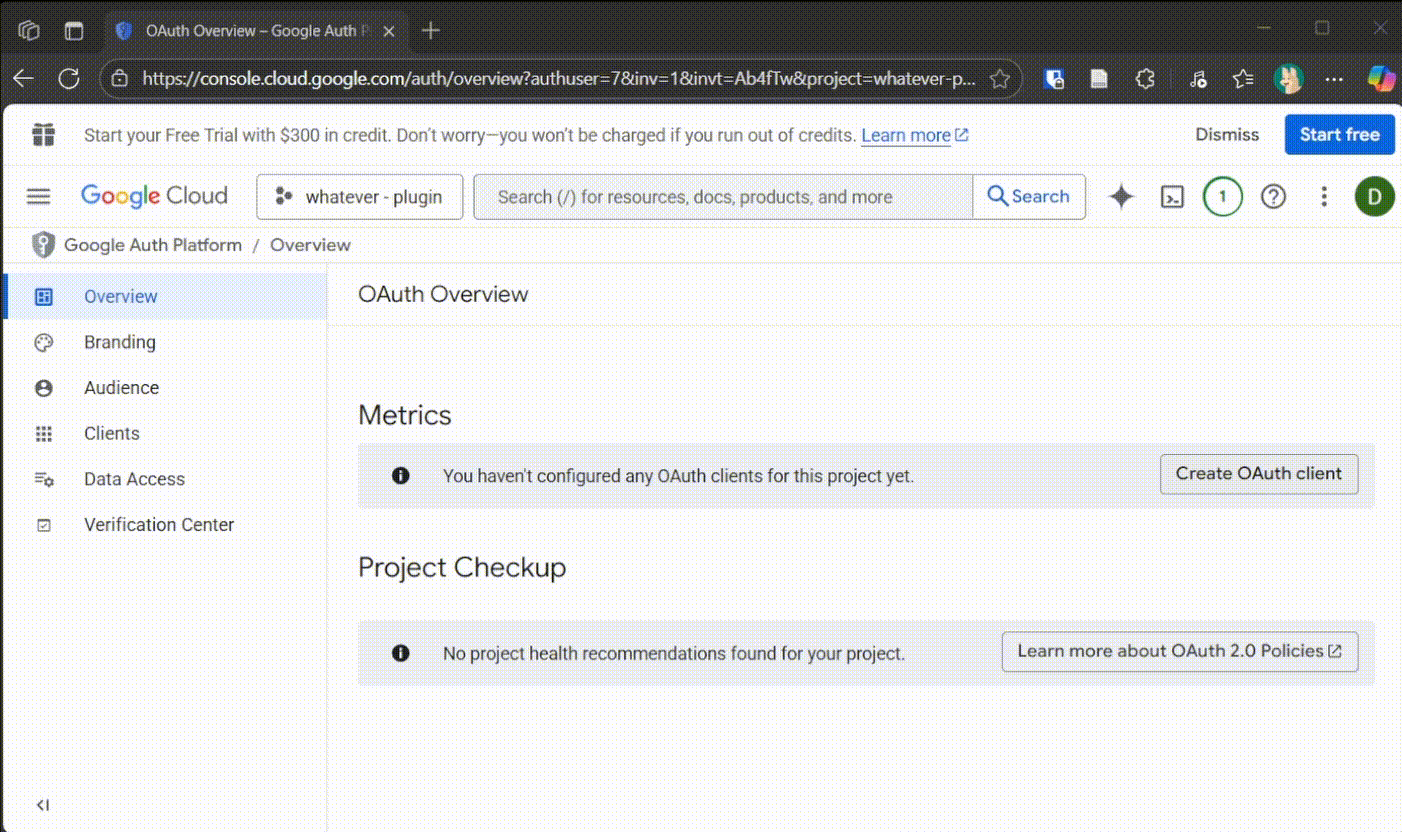The image size is (1402, 832).
Task: Open the account avatar labeled D
Action: [1375, 197]
